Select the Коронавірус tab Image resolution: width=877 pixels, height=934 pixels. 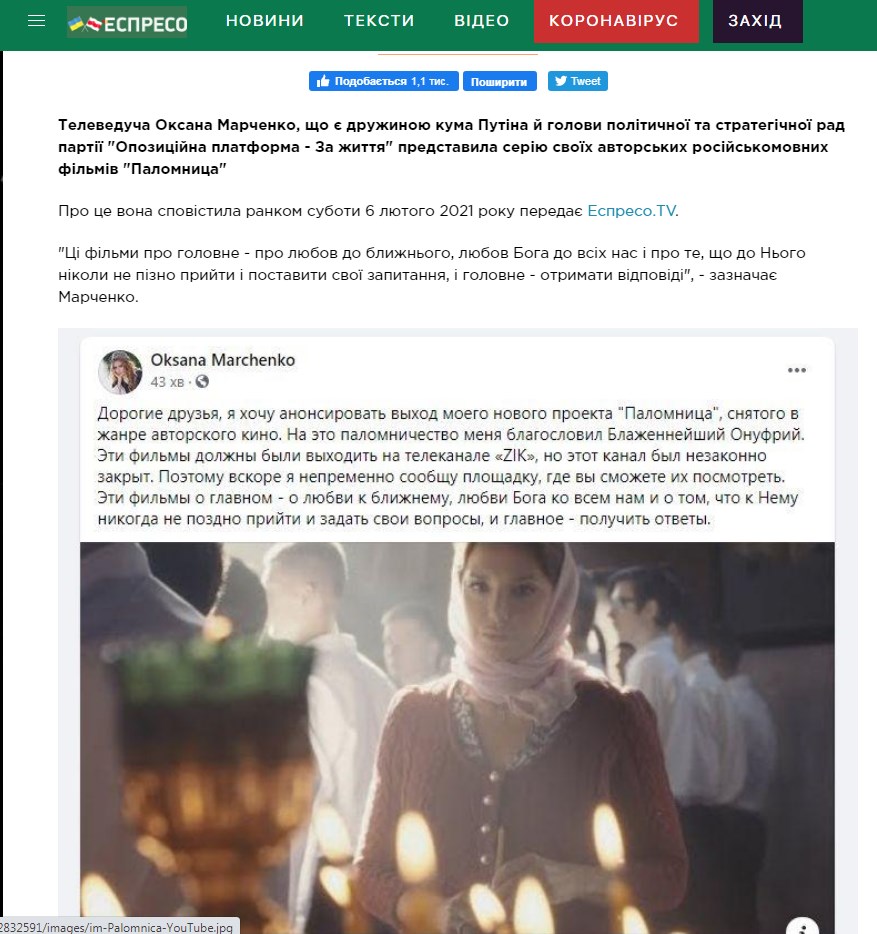pos(615,21)
